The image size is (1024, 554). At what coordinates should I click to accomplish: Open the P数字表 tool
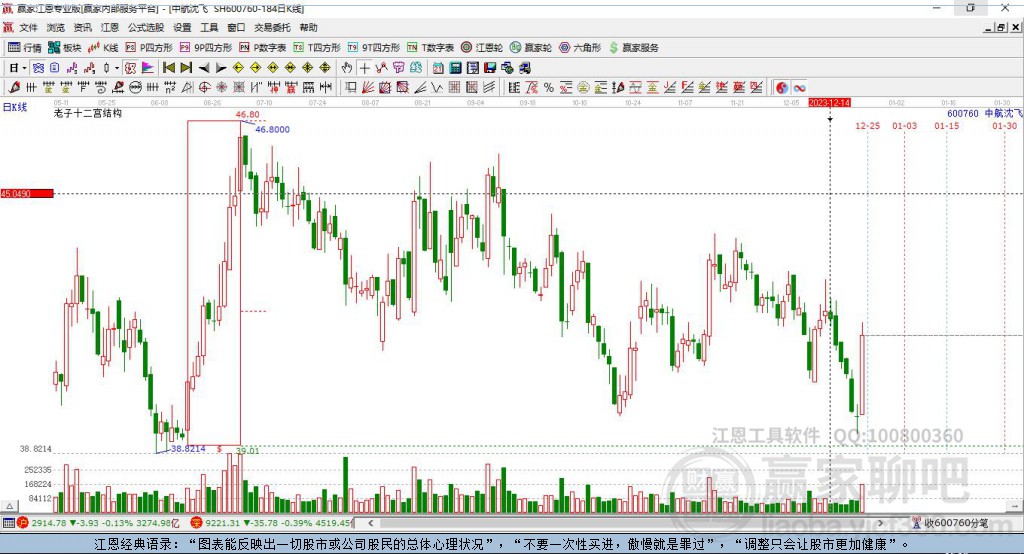point(263,48)
